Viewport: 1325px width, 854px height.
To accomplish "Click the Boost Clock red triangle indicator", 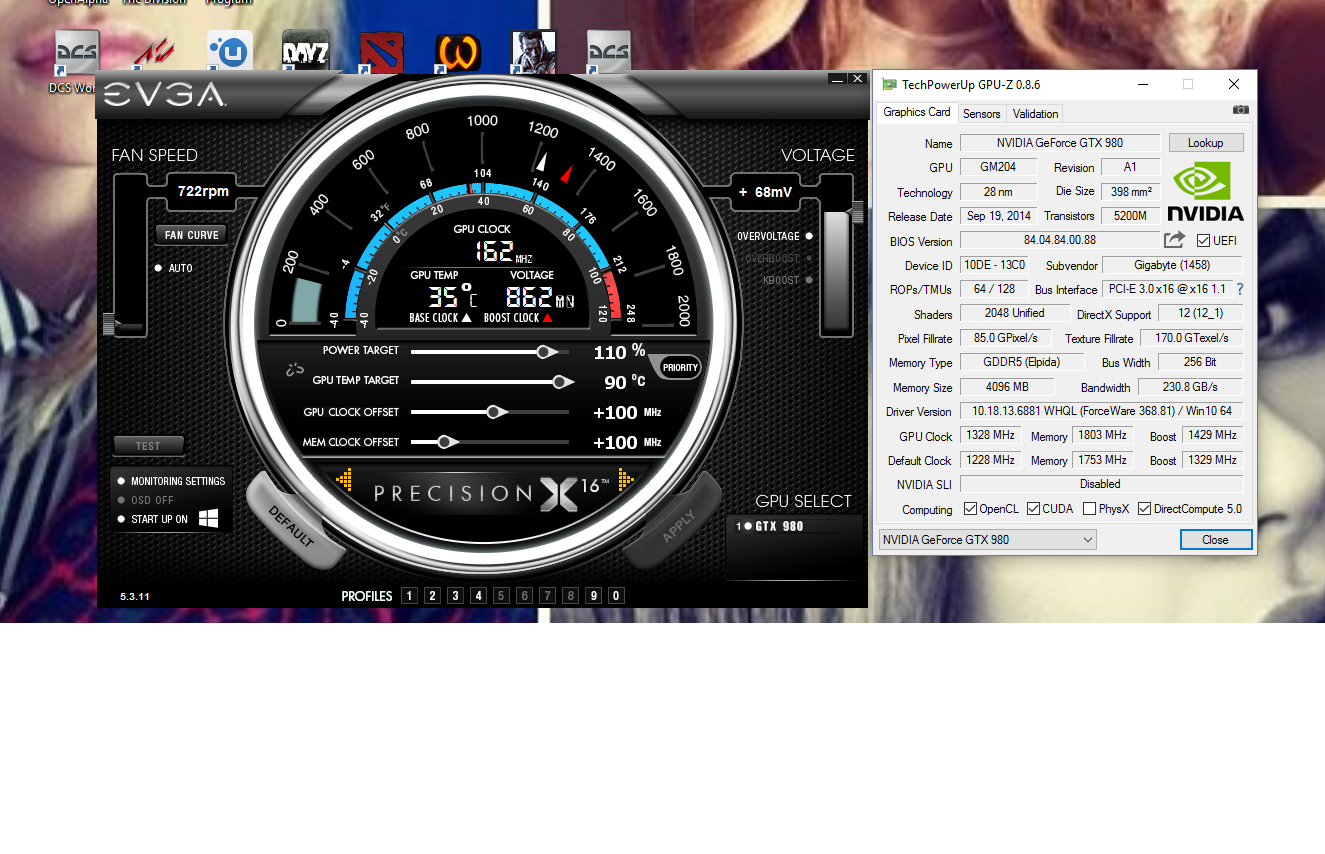I will tap(547, 318).
